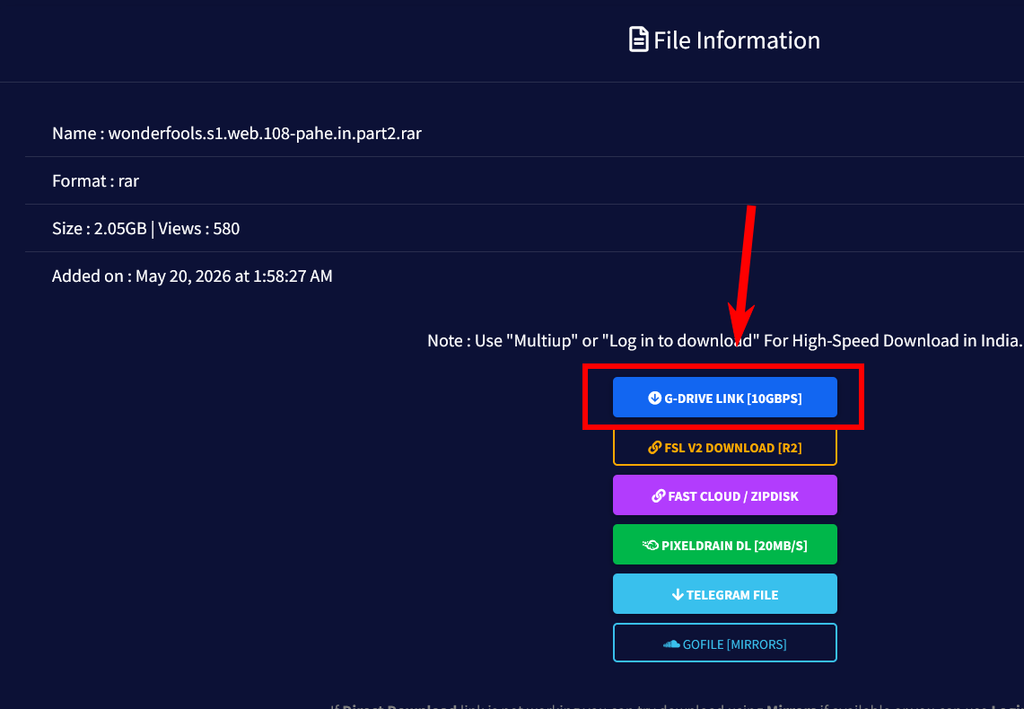Get the file via TELEGRAM FILE

point(724,594)
